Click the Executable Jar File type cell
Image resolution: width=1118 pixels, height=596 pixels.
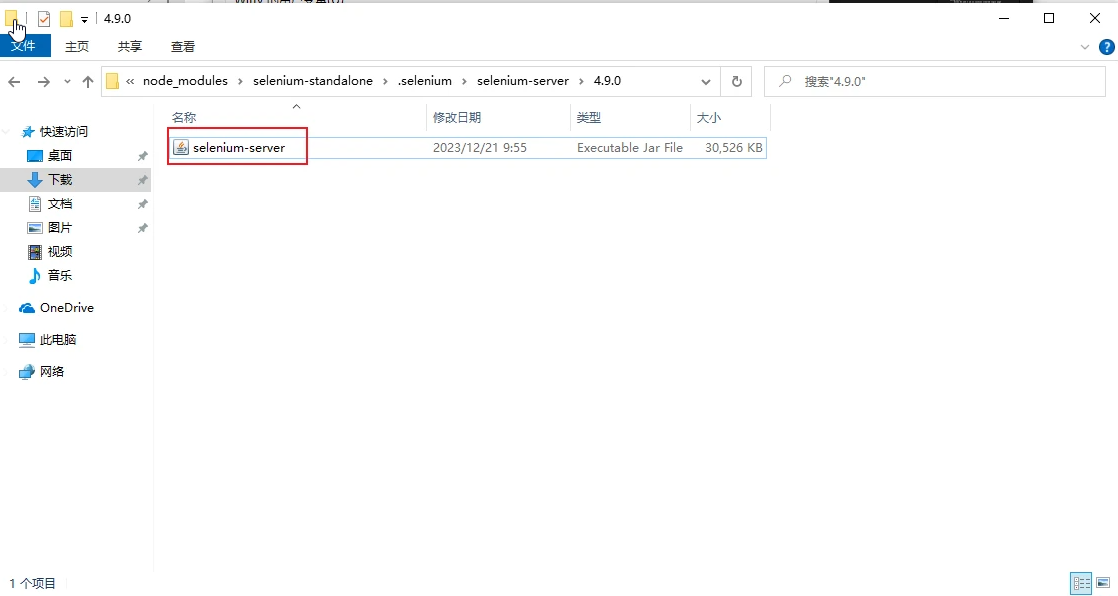[x=630, y=148]
